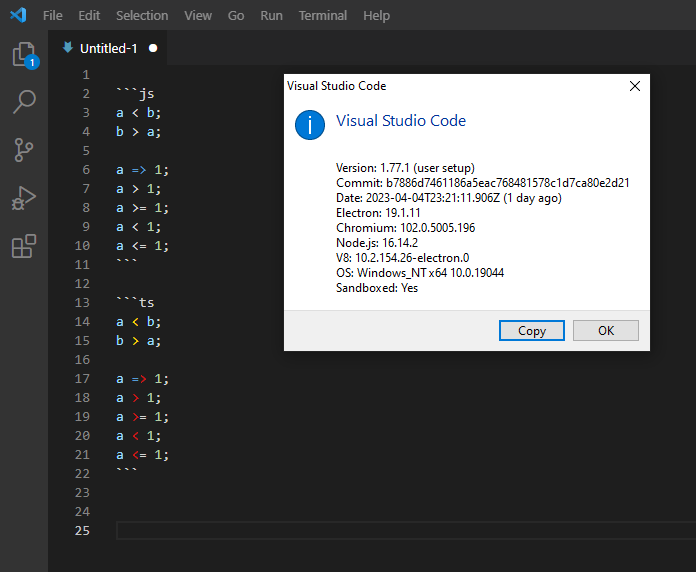
Task: Click the unsaved dot on Untitled-1 tab
Action: point(153,48)
